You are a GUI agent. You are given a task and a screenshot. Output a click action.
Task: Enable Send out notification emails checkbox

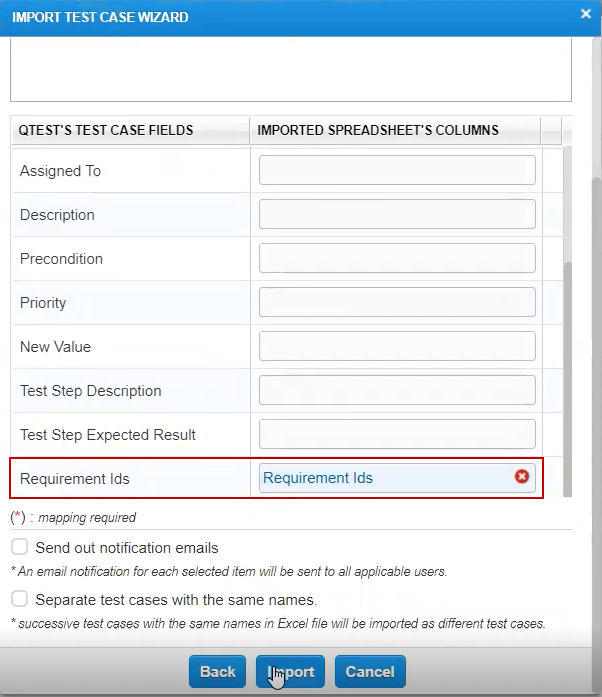pyautogui.click(x=20, y=547)
